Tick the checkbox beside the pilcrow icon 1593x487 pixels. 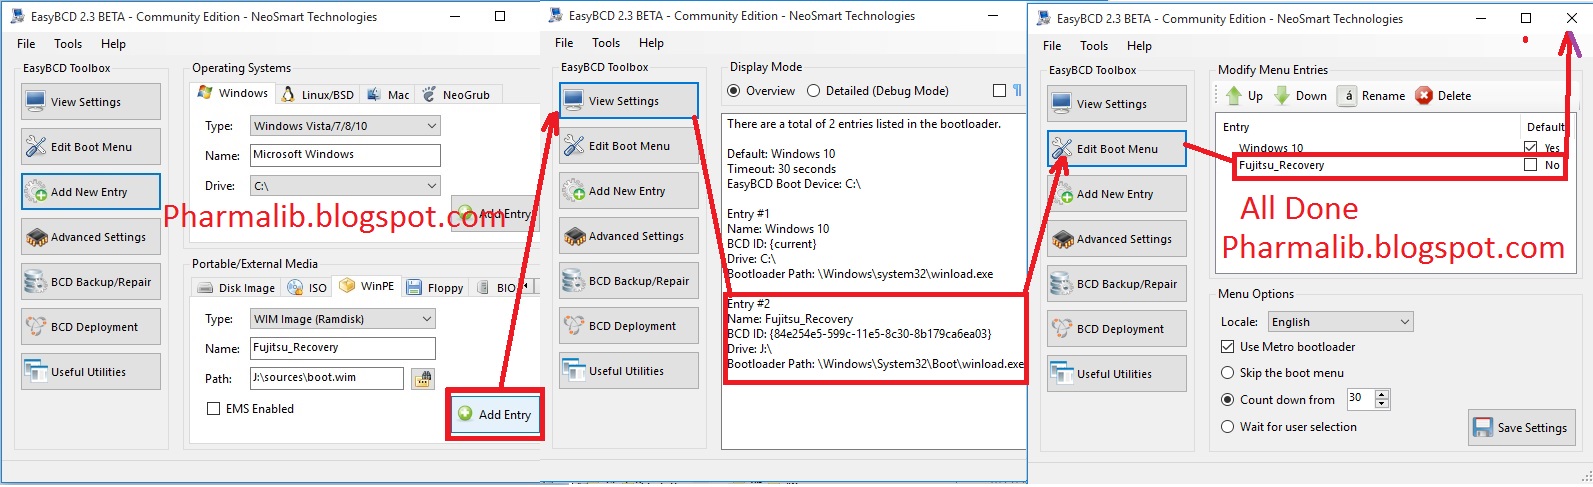[x=999, y=91]
